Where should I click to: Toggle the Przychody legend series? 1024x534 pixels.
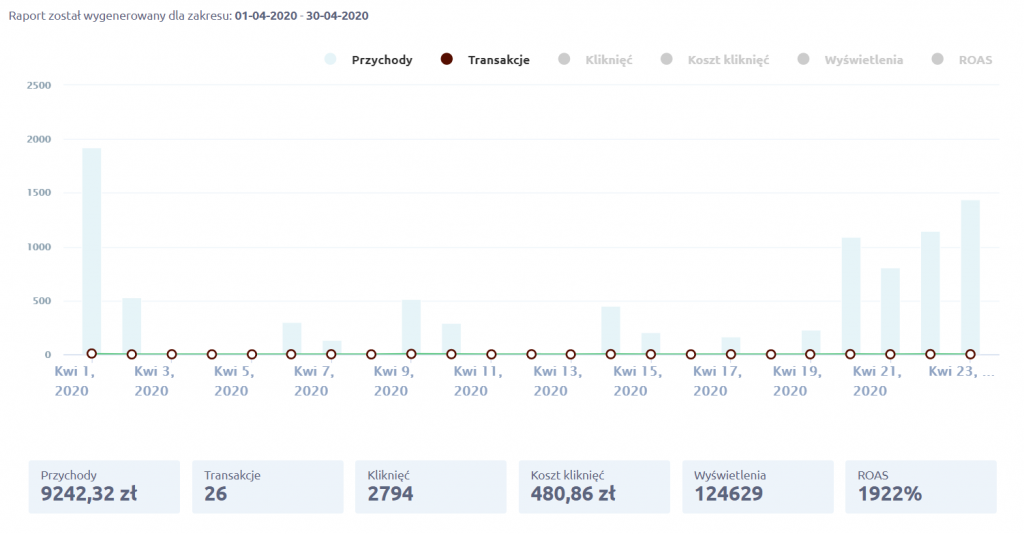coord(381,60)
